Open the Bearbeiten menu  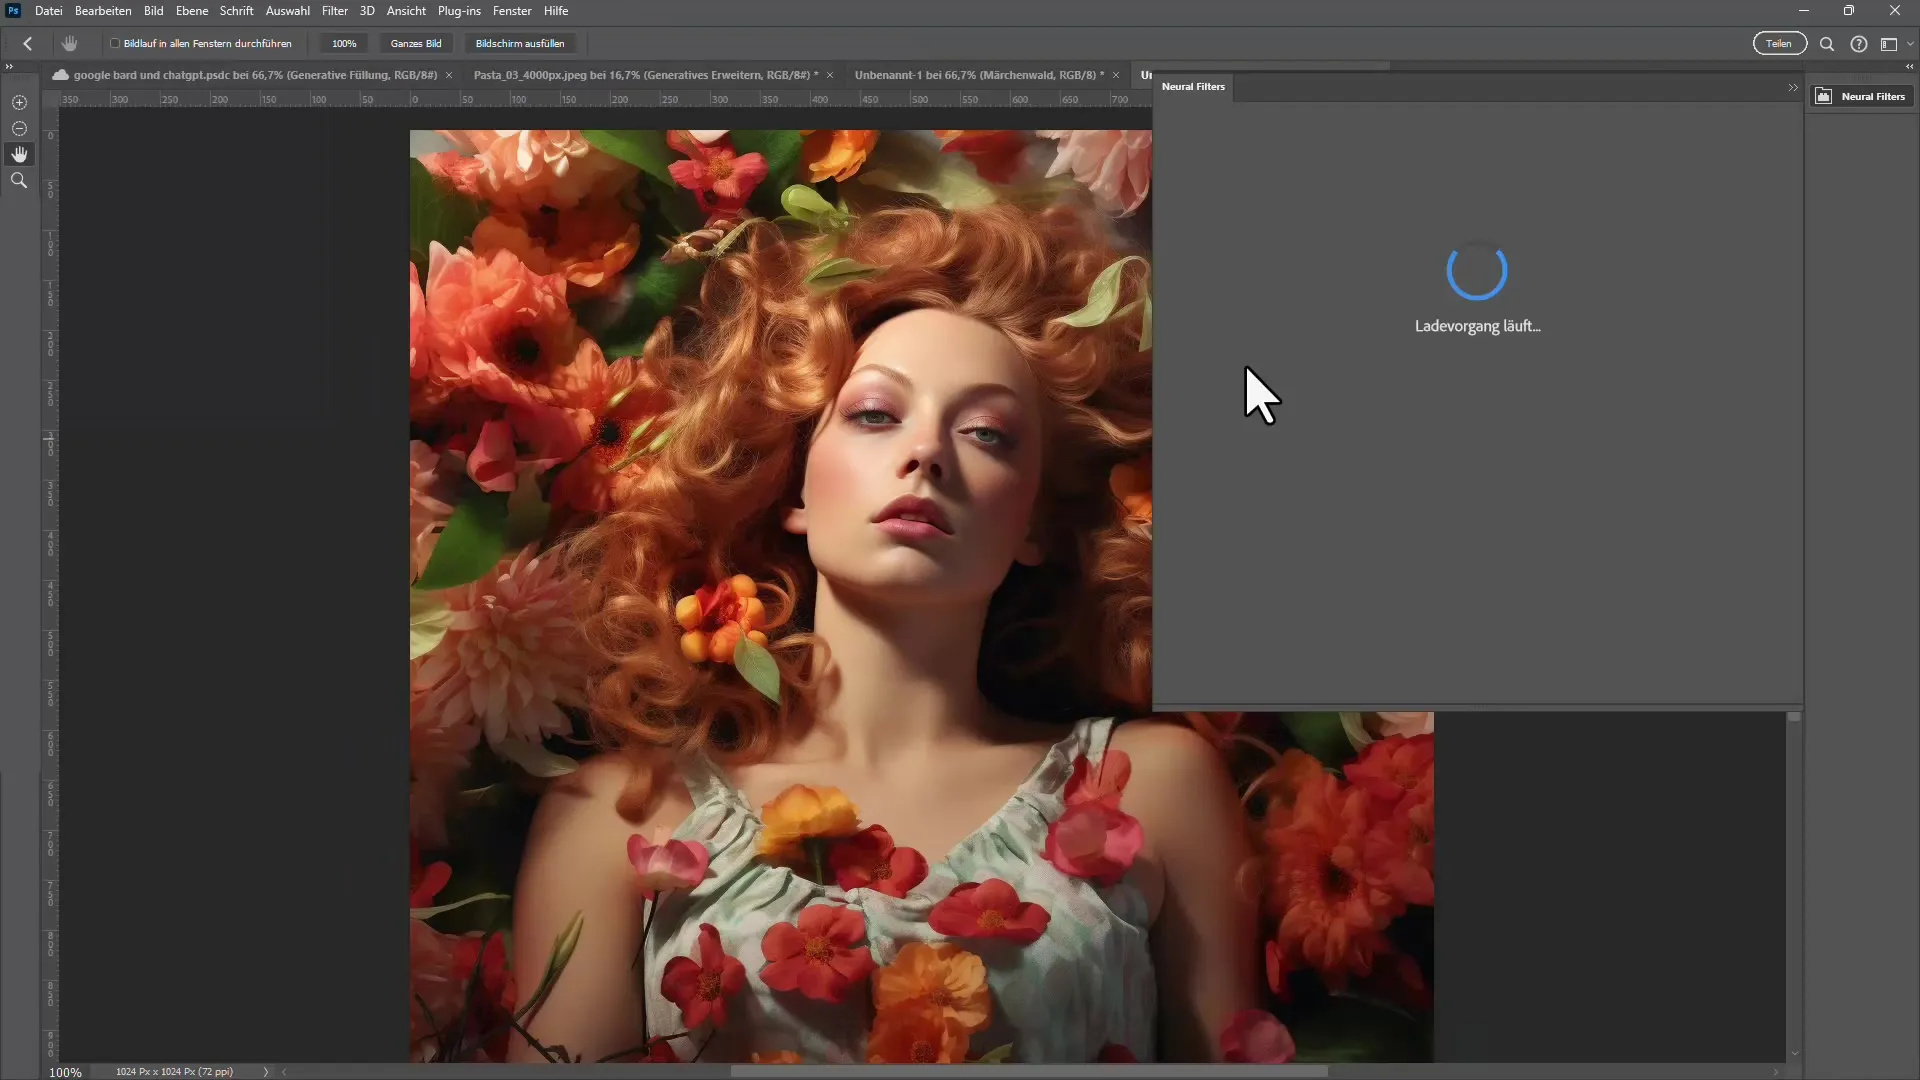[103, 11]
